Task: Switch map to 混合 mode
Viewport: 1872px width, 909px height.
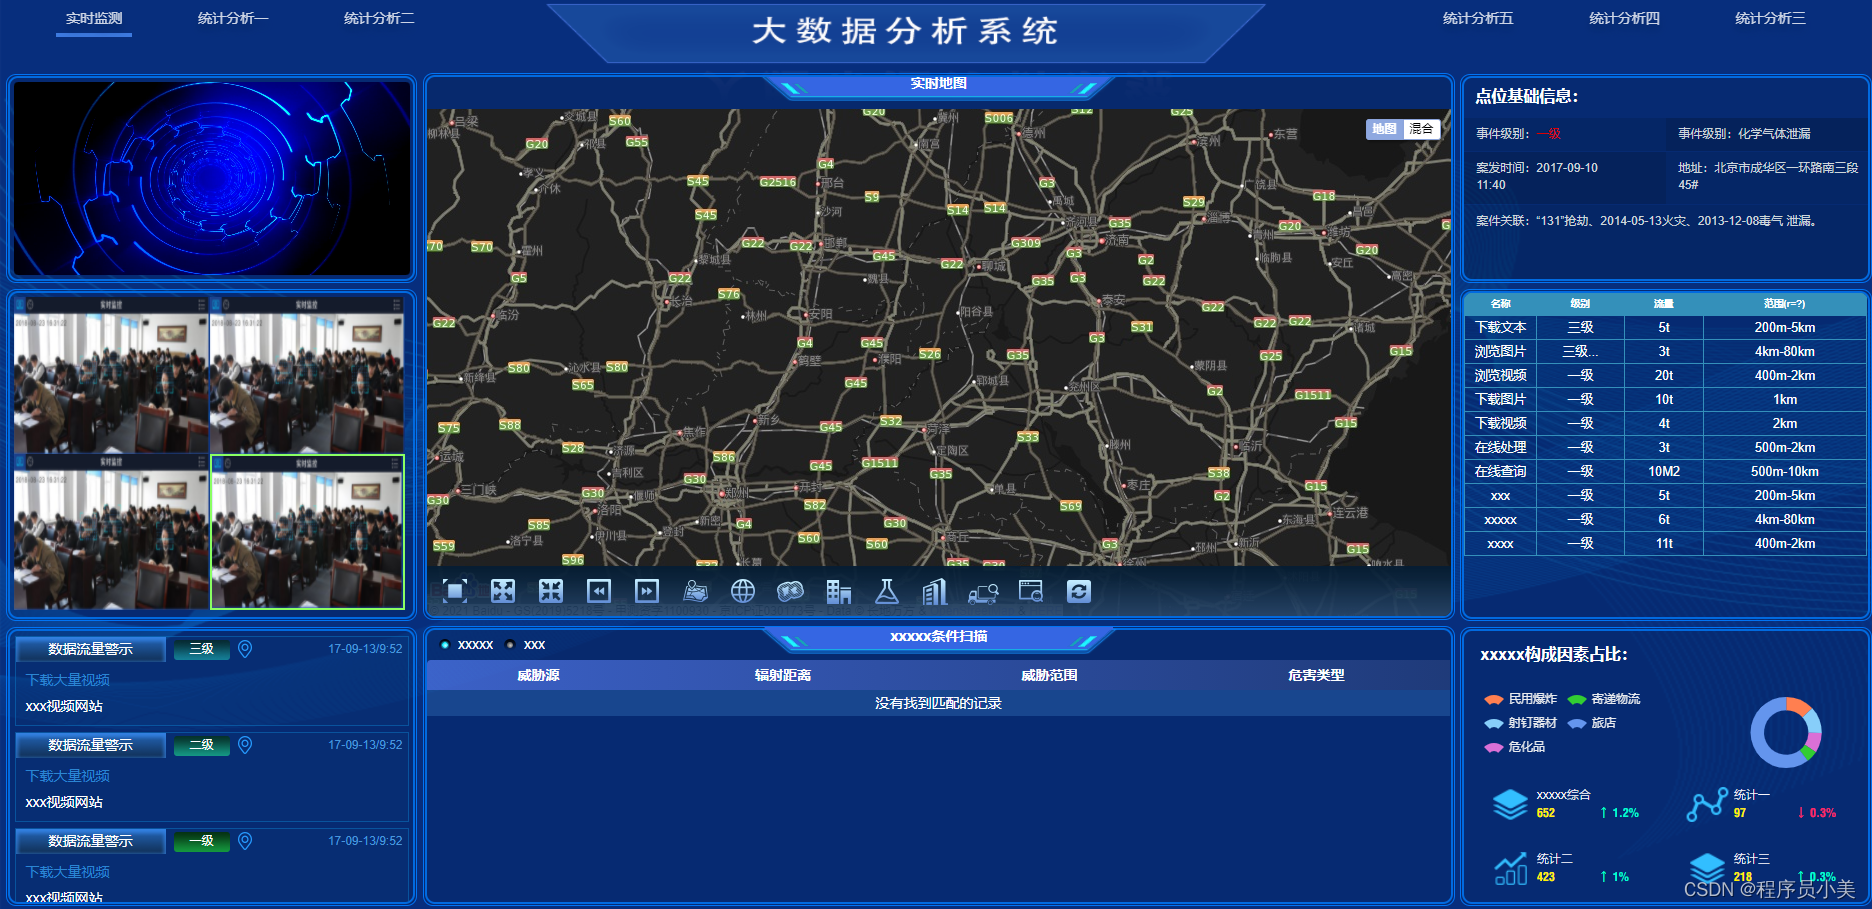Action: coord(1421,129)
